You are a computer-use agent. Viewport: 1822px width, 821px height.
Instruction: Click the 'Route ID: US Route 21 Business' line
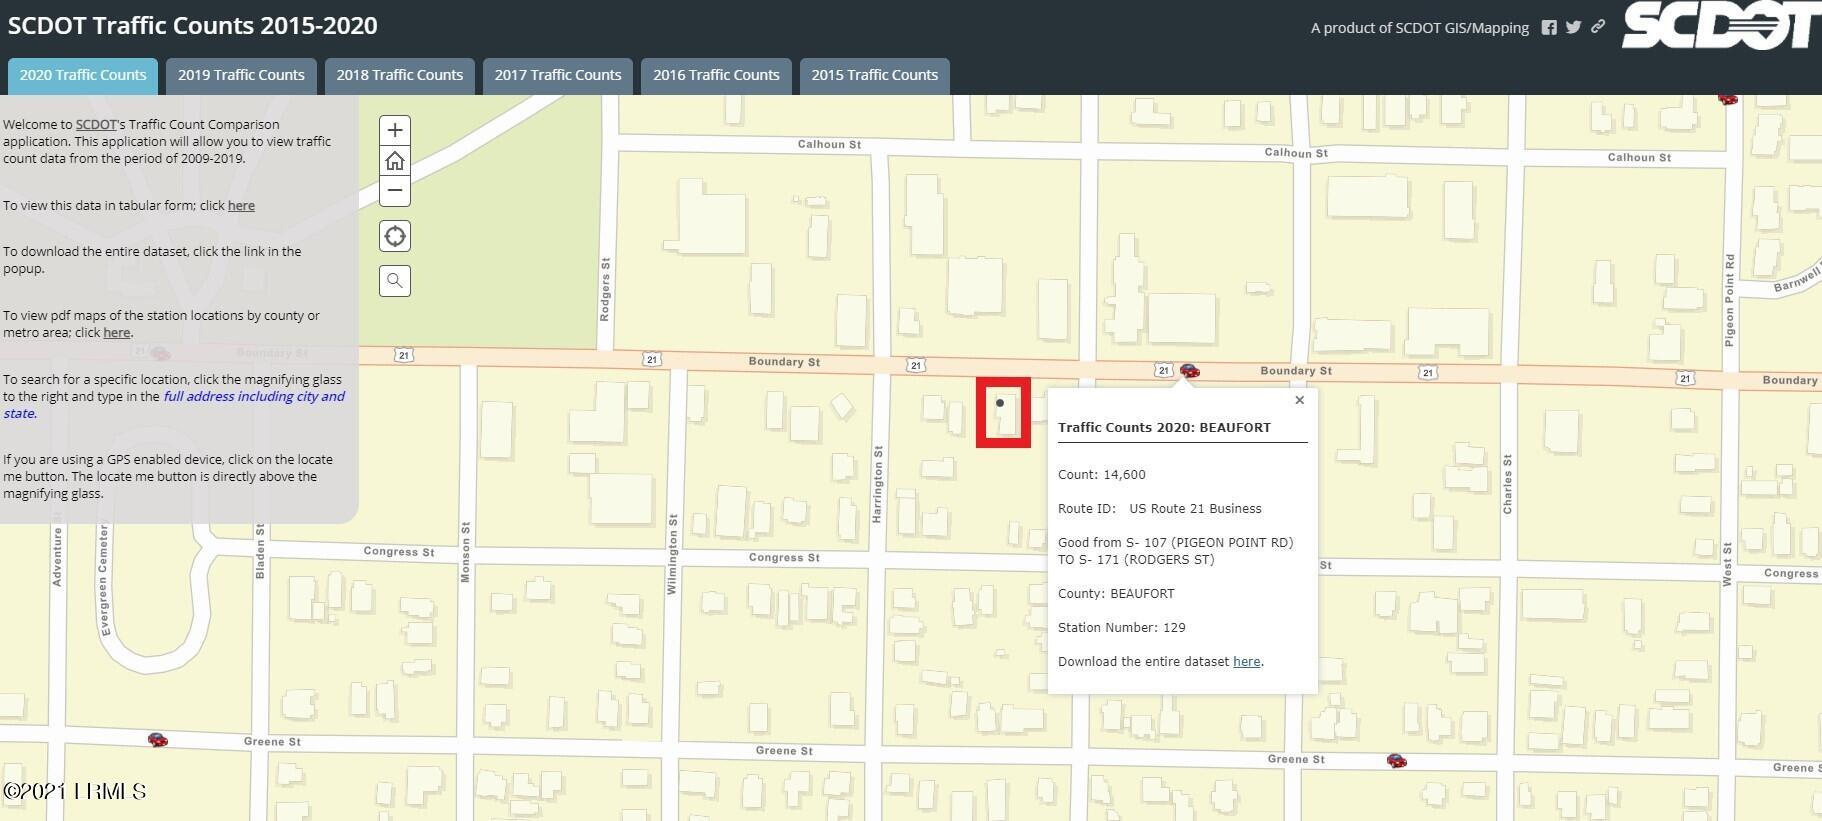pos(1160,509)
